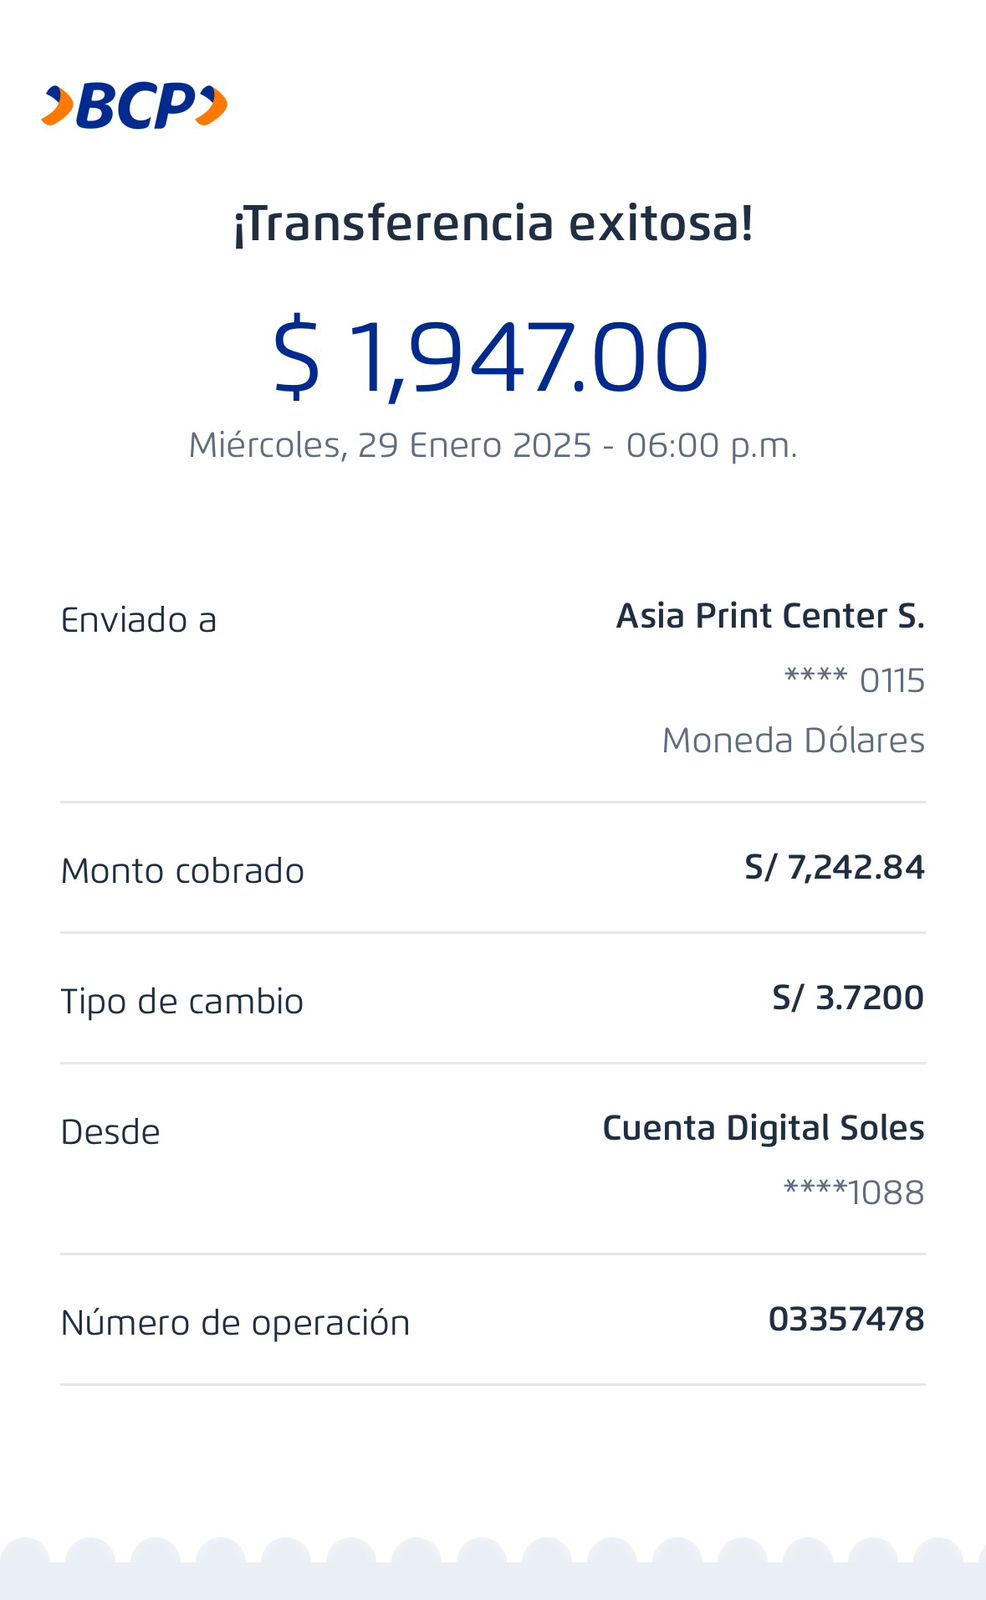Click the left orange chevron of logo

tap(58, 106)
